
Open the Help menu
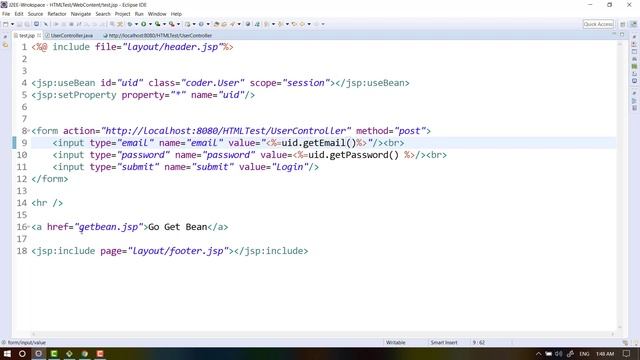176,14
